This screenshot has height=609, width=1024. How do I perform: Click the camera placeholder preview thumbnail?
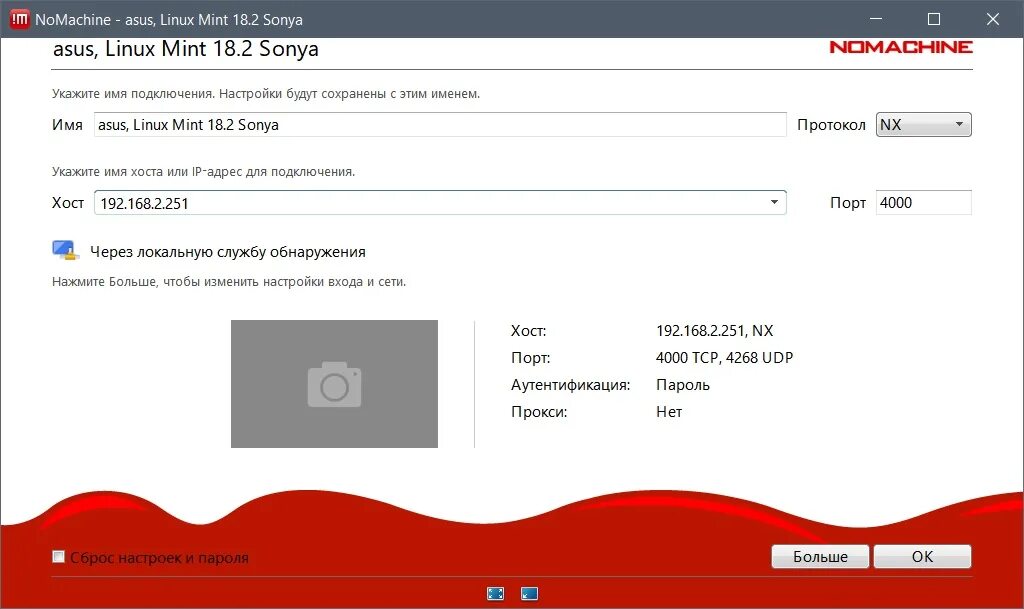pos(334,384)
